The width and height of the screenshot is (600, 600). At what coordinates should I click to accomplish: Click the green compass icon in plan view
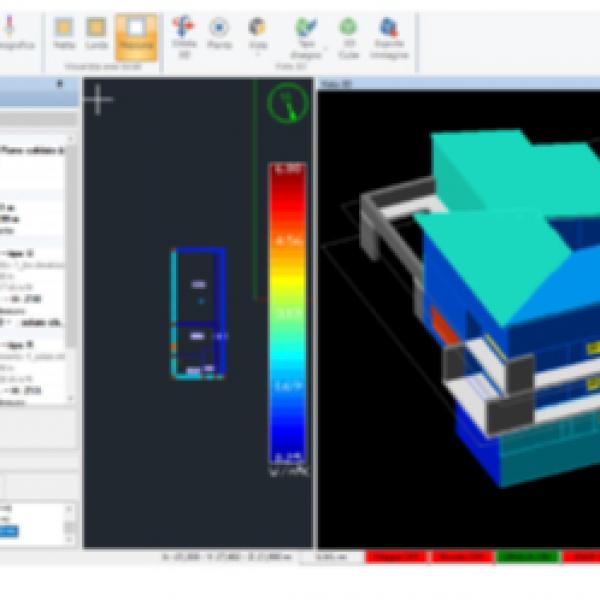287,103
